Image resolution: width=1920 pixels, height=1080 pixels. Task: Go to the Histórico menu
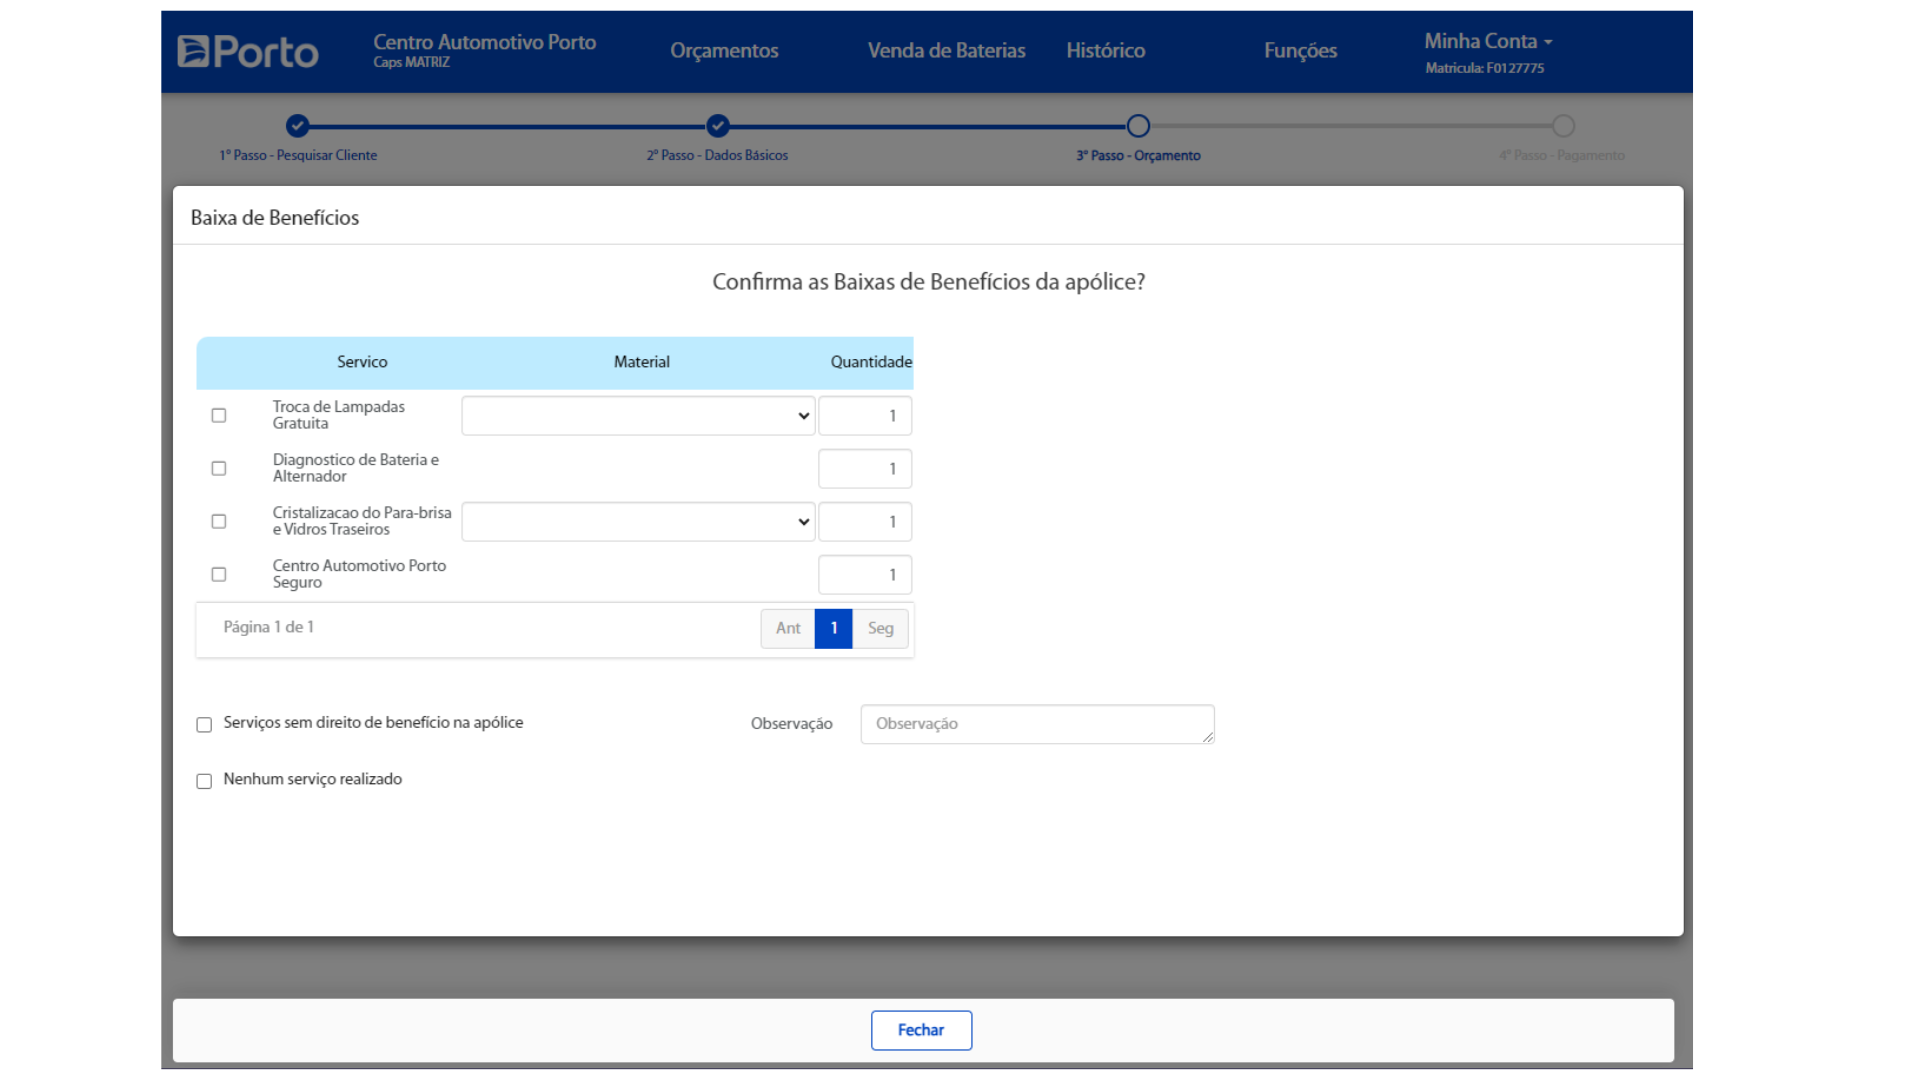(x=1105, y=50)
